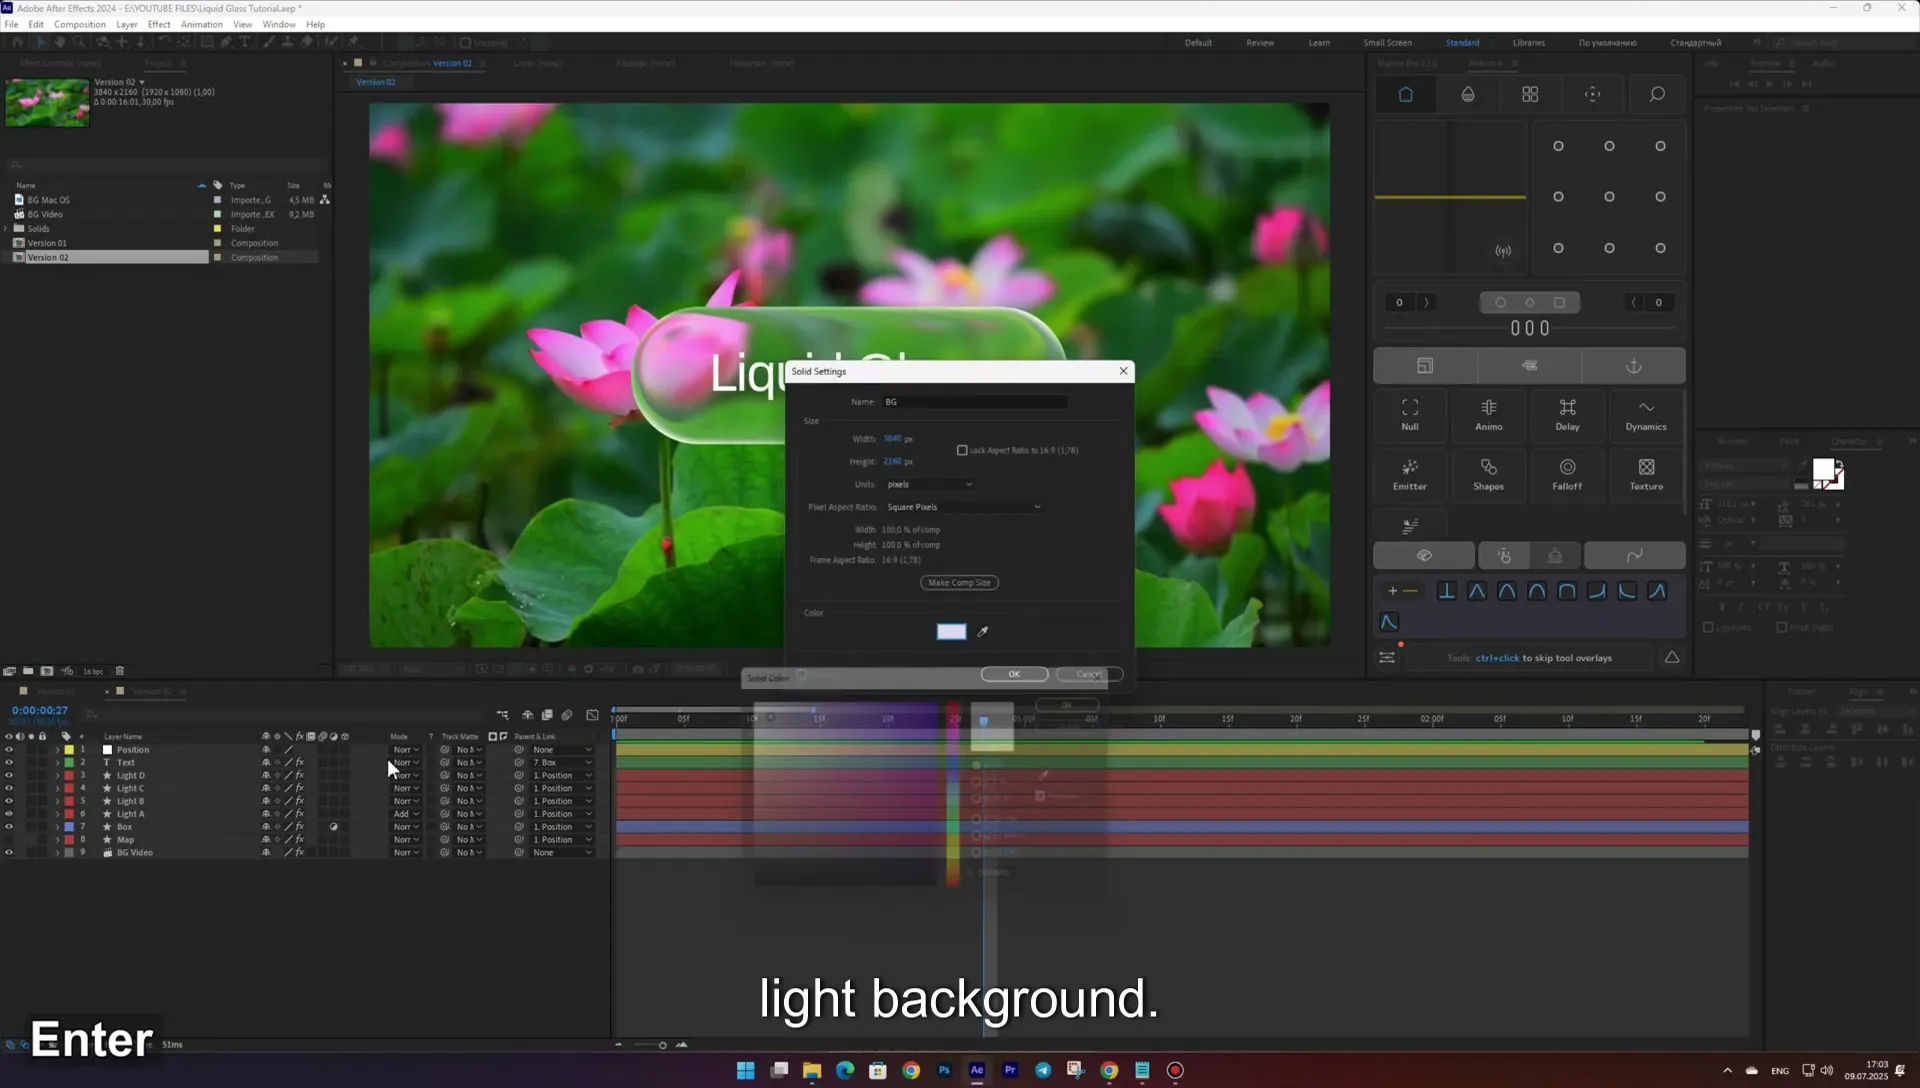
Task: Open the Layer menu
Action: click(127, 24)
